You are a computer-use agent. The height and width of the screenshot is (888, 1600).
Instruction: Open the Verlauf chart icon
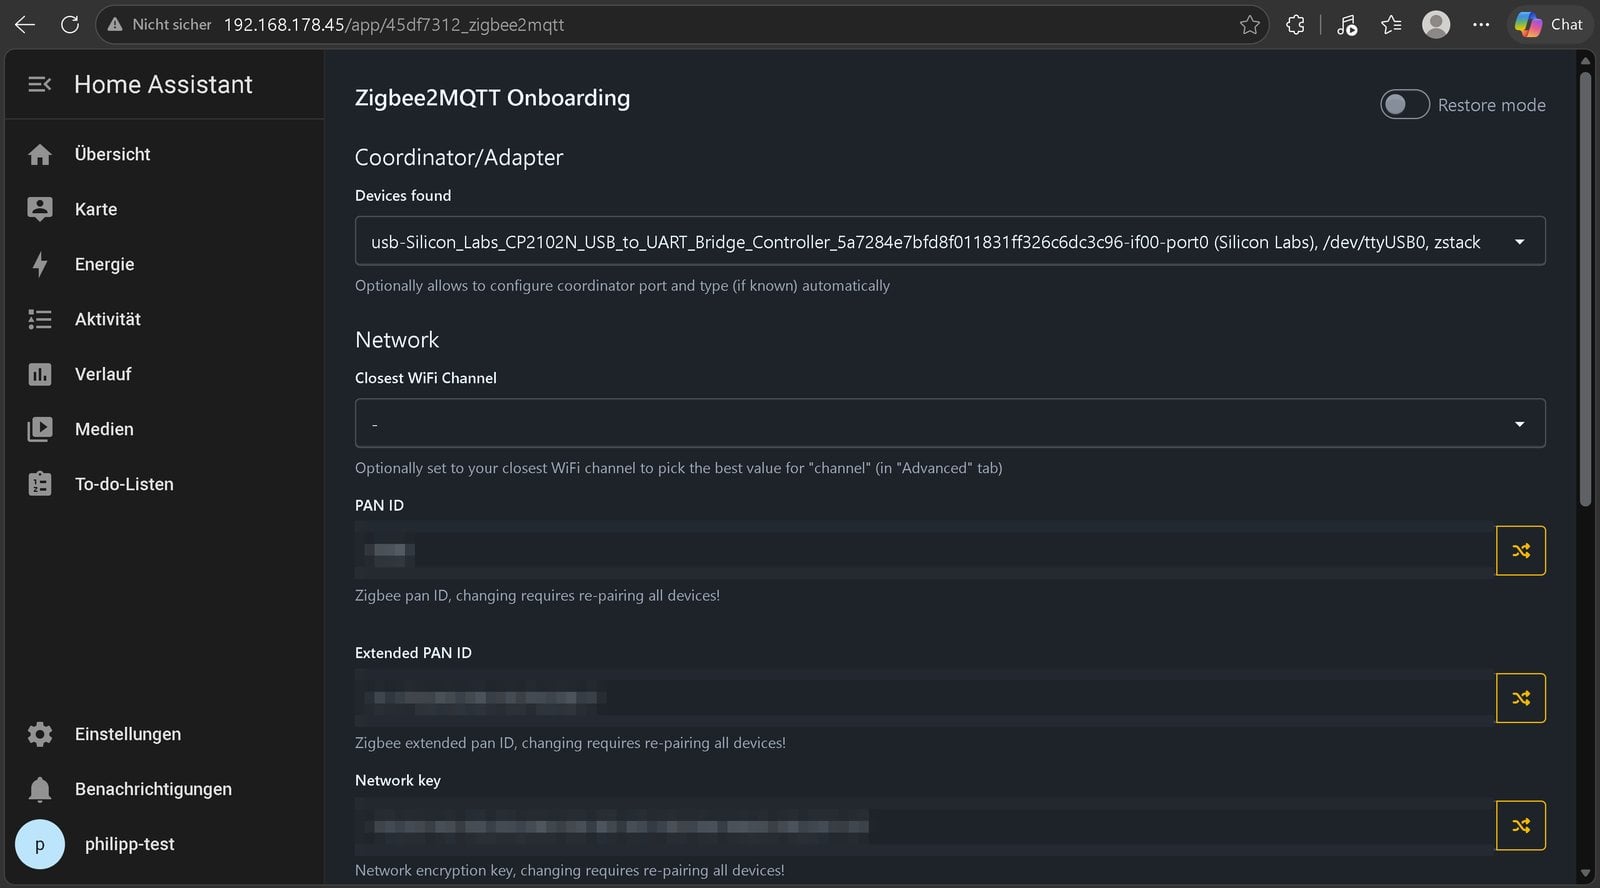pyautogui.click(x=40, y=374)
